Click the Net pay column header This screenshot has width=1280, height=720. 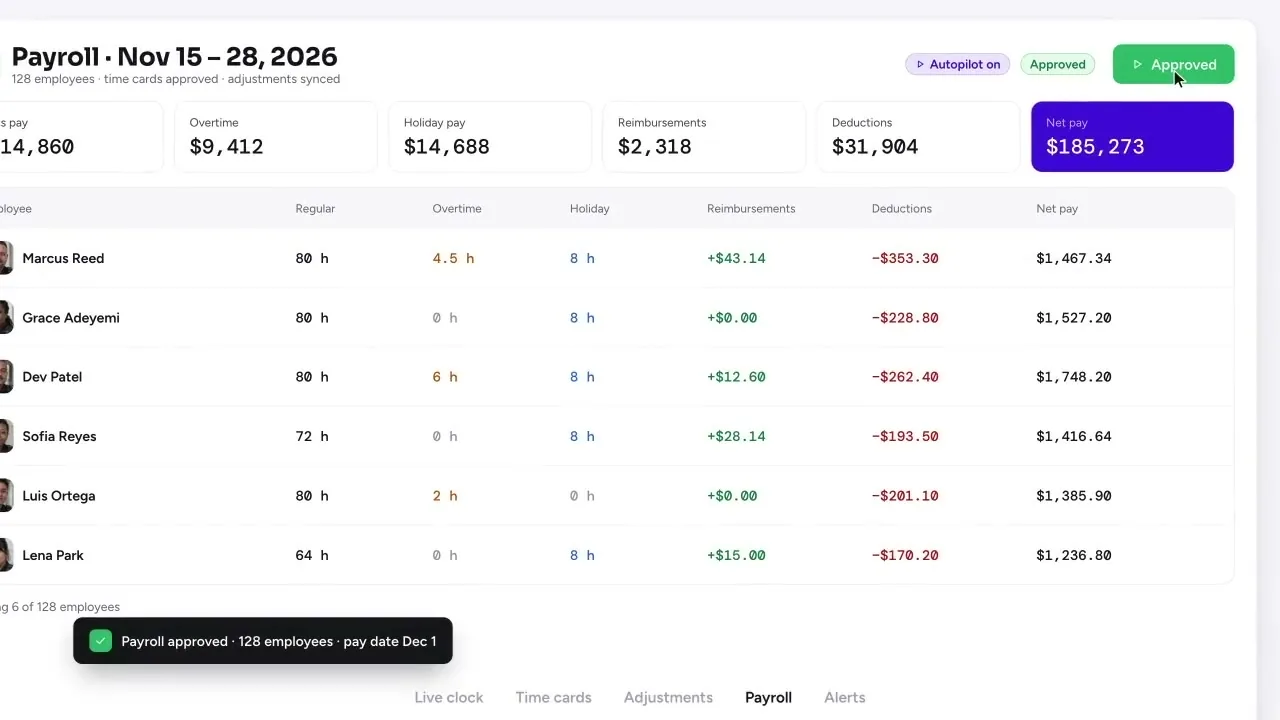pyautogui.click(x=1057, y=209)
